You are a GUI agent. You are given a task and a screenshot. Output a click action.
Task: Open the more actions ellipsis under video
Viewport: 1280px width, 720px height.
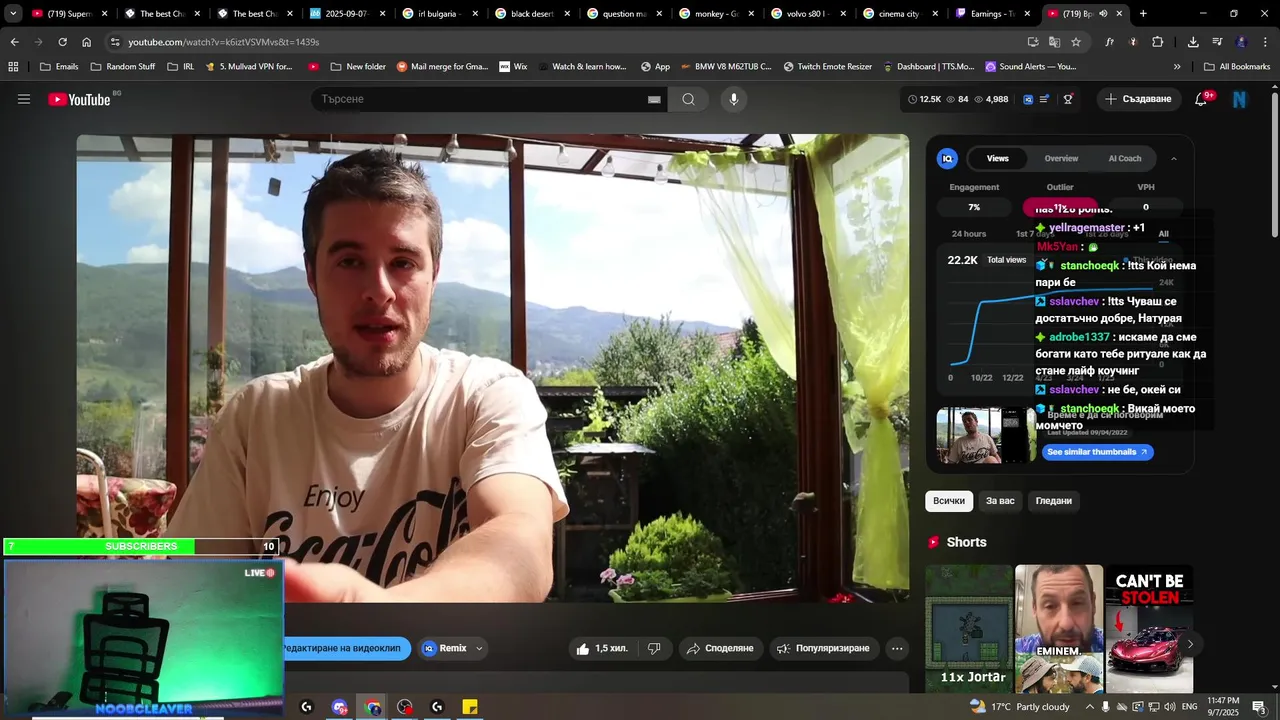click(897, 648)
